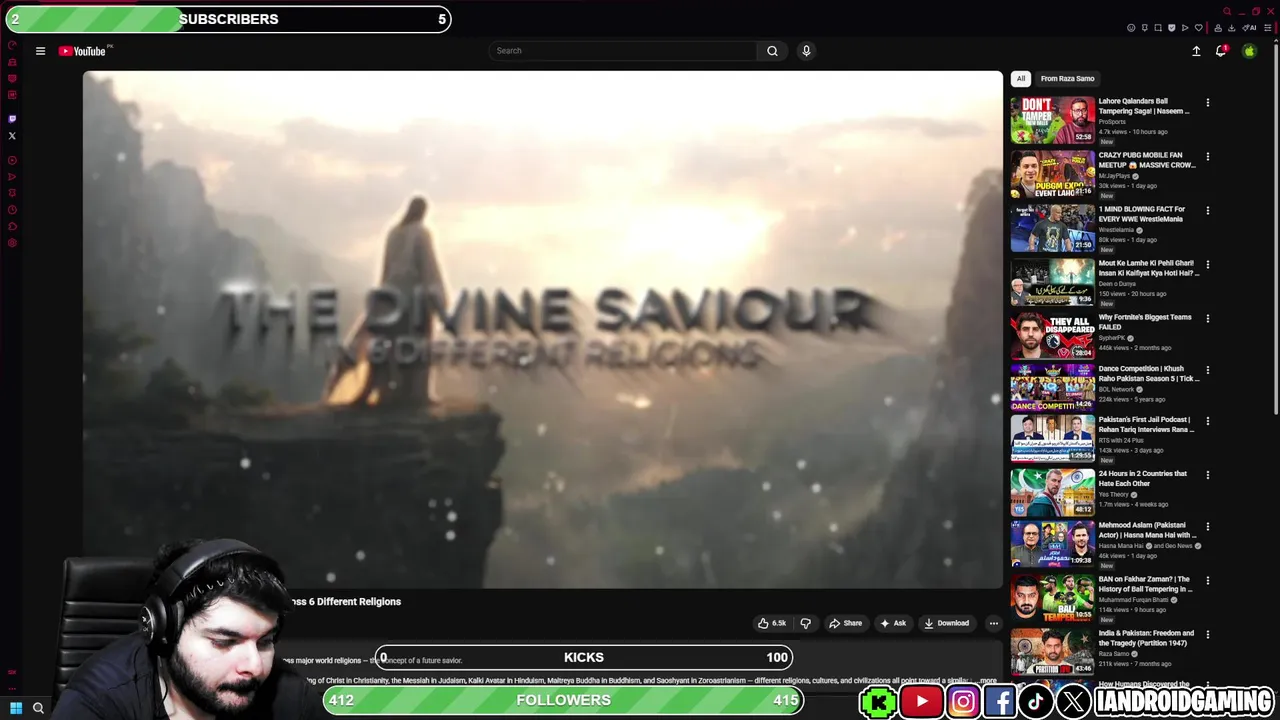Start voice search with microphone icon

coord(806,51)
